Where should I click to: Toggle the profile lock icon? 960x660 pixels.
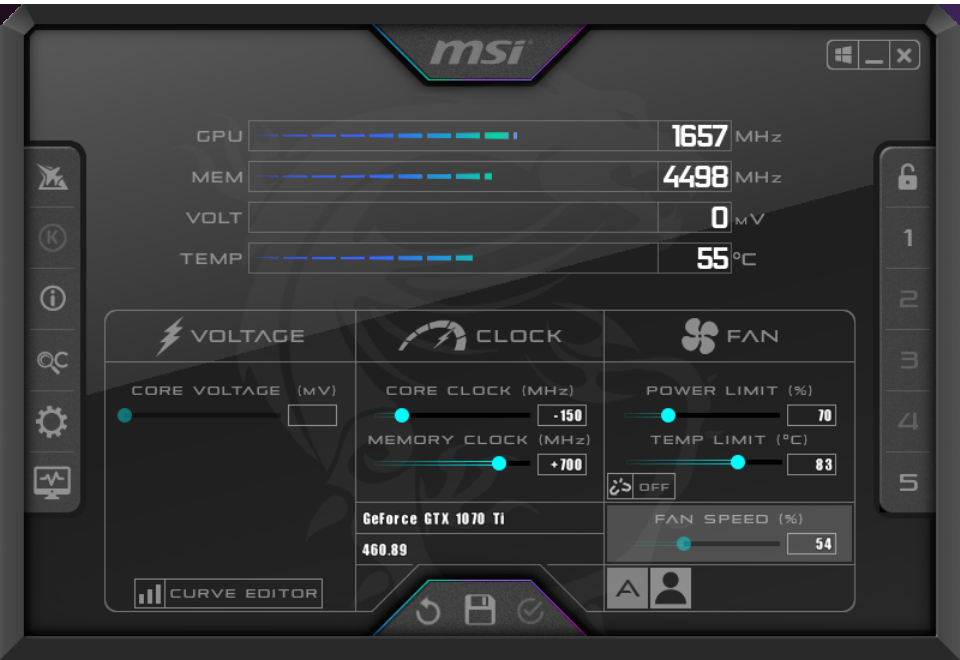pyautogui.click(x=907, y=177)
